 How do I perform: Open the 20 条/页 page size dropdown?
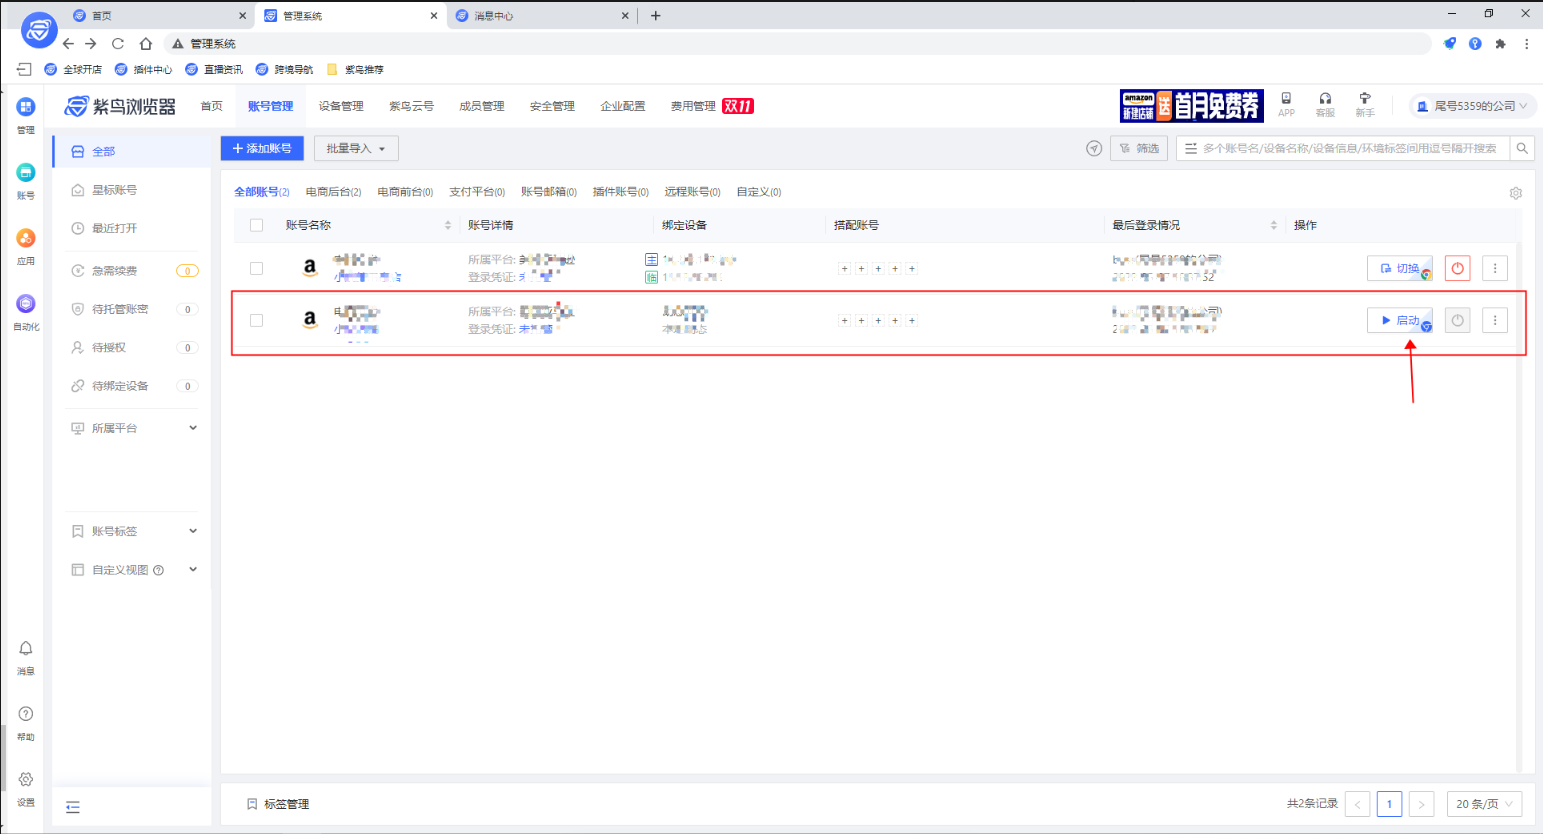click(x=1484, y=803)
